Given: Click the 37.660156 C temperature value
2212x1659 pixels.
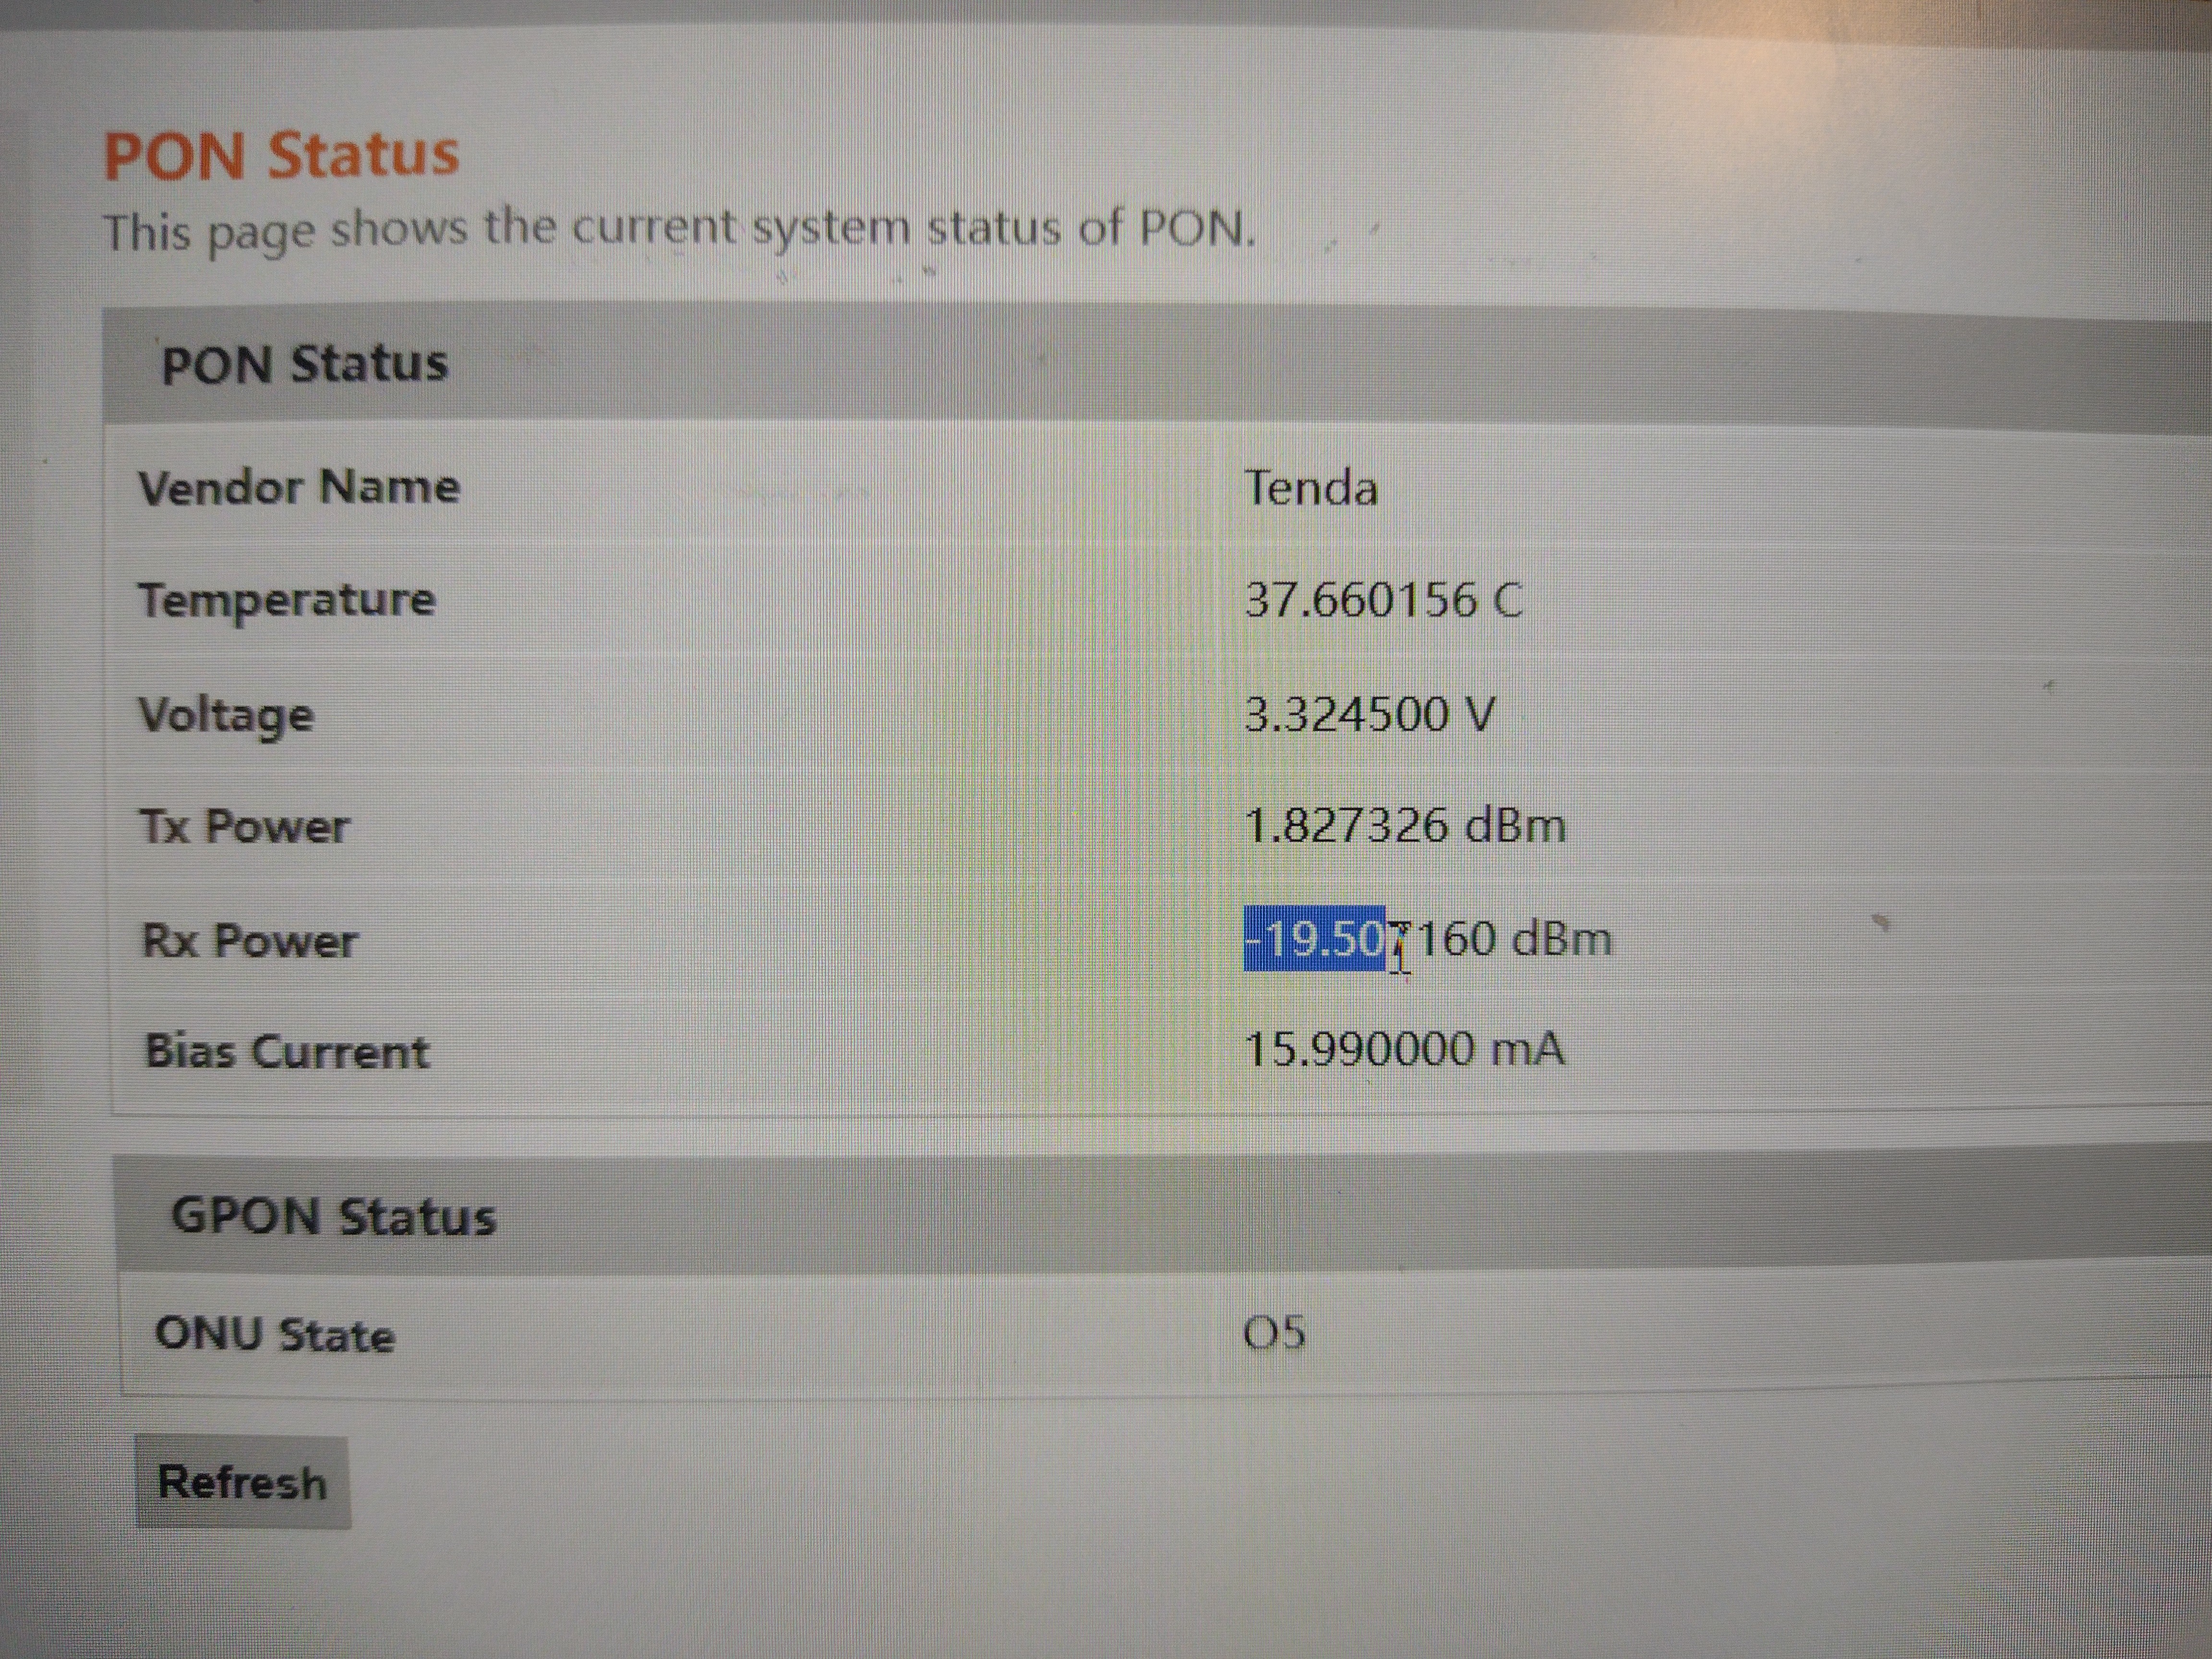Looking at the screenshot, I should click(x=1383, y=601).
